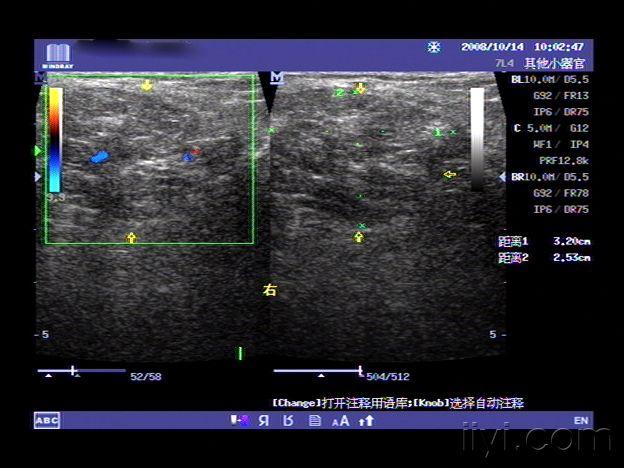Select the yellow down arrow atop right image
This screenshot has height=468, width=624.
point(361,88)
